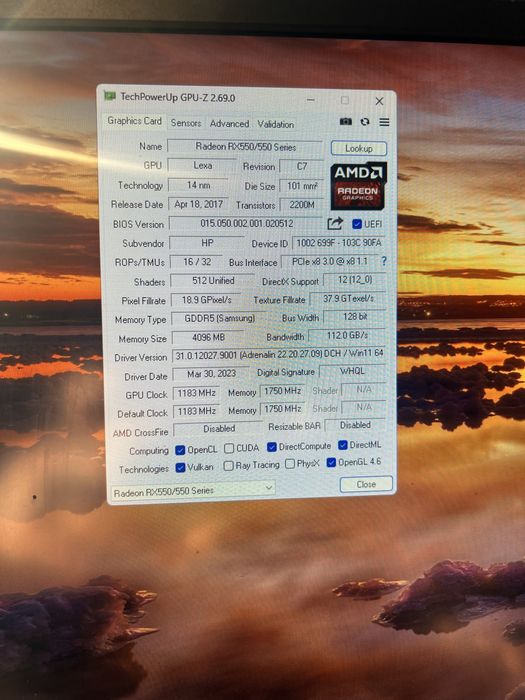Go to the Validation tab

[275, 124]
